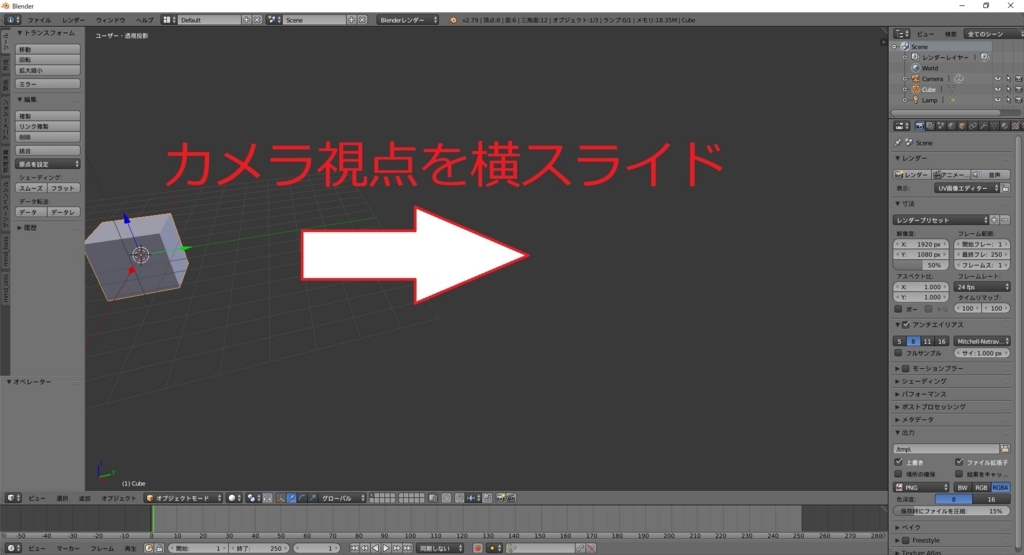Play animation in reverse in timeline
The width and height of the screenshot is (1024, 555).
click(x=376, y=548)
